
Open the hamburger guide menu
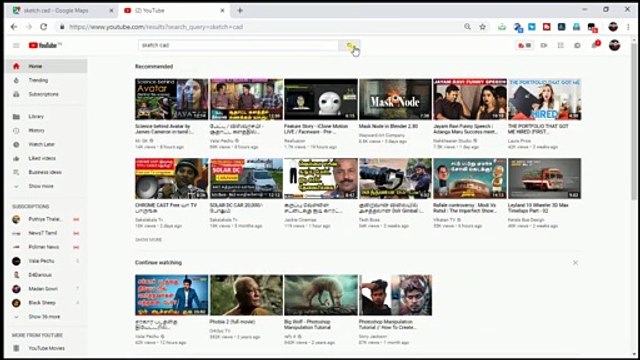[16, 45]
